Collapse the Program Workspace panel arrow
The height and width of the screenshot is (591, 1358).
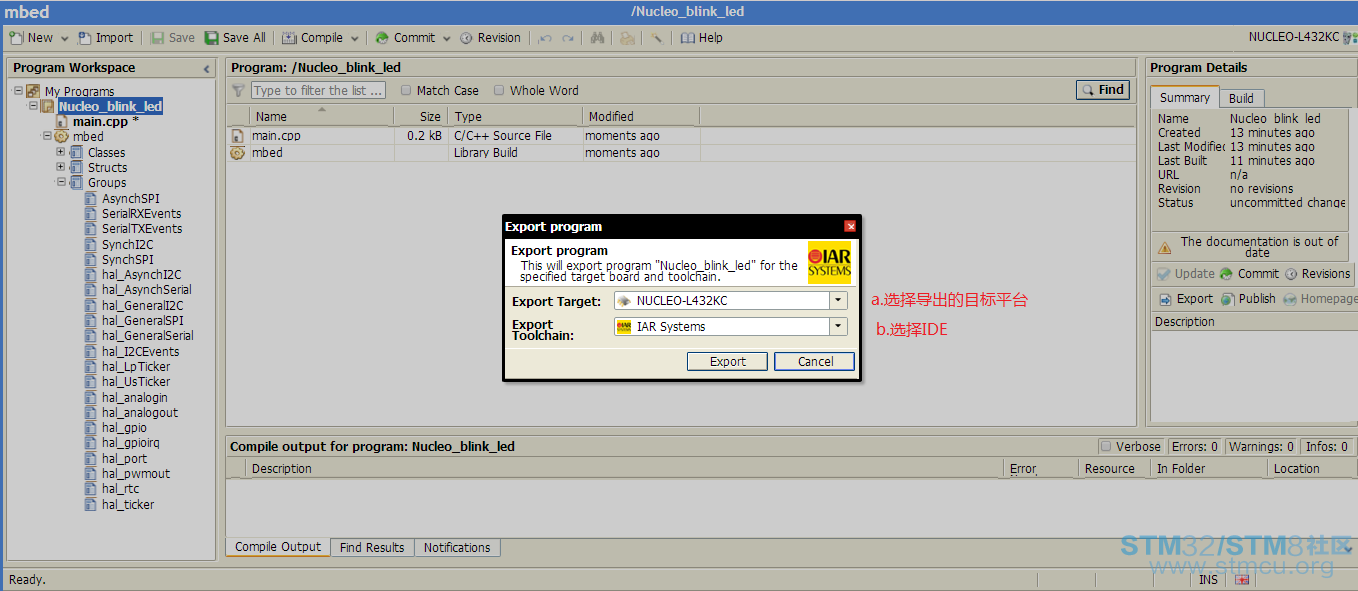pos(207,68)
